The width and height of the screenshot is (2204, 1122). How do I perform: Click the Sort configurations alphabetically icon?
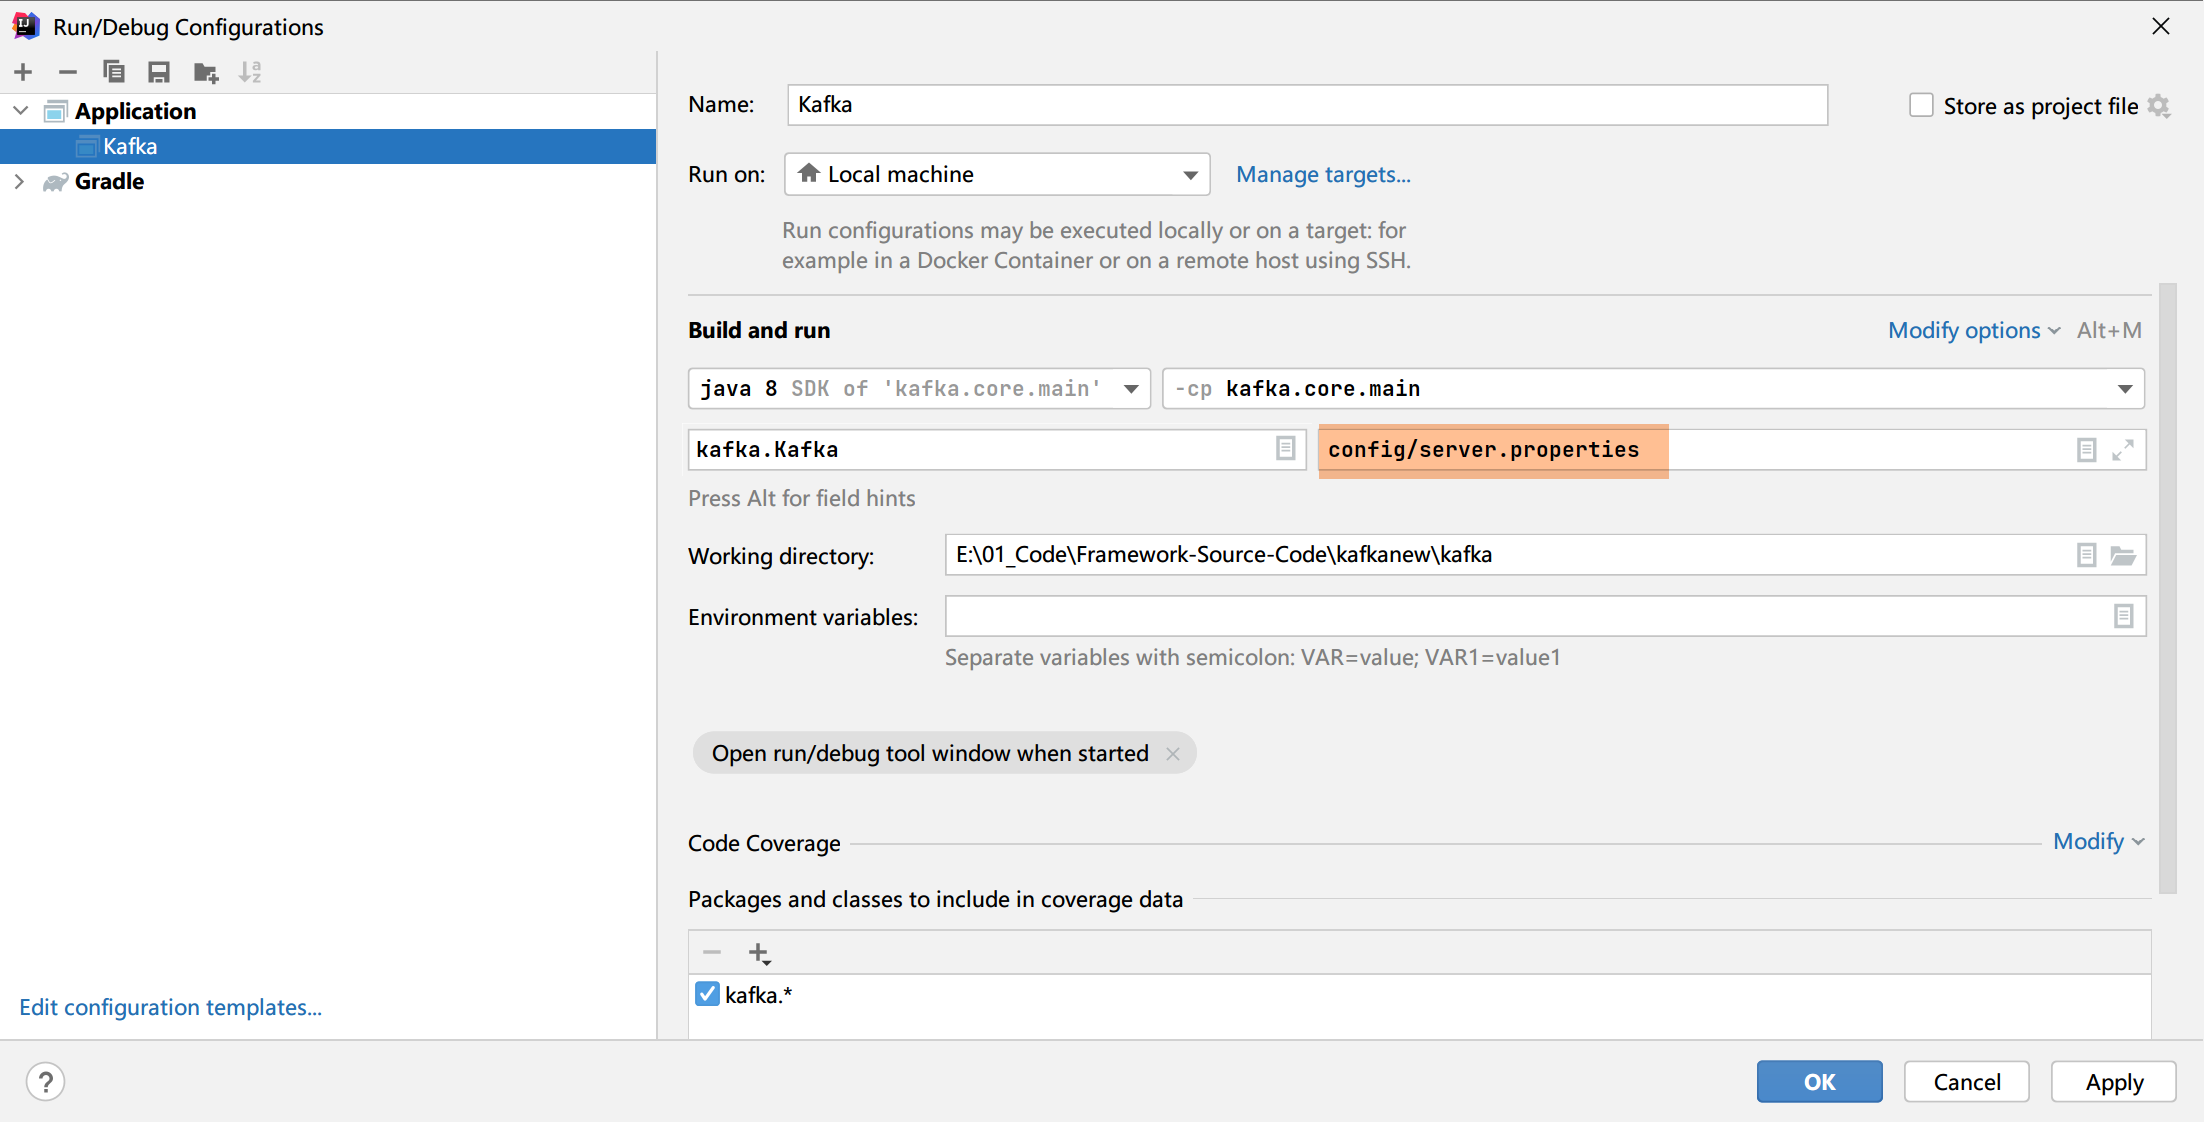click(x=250, y=72)
